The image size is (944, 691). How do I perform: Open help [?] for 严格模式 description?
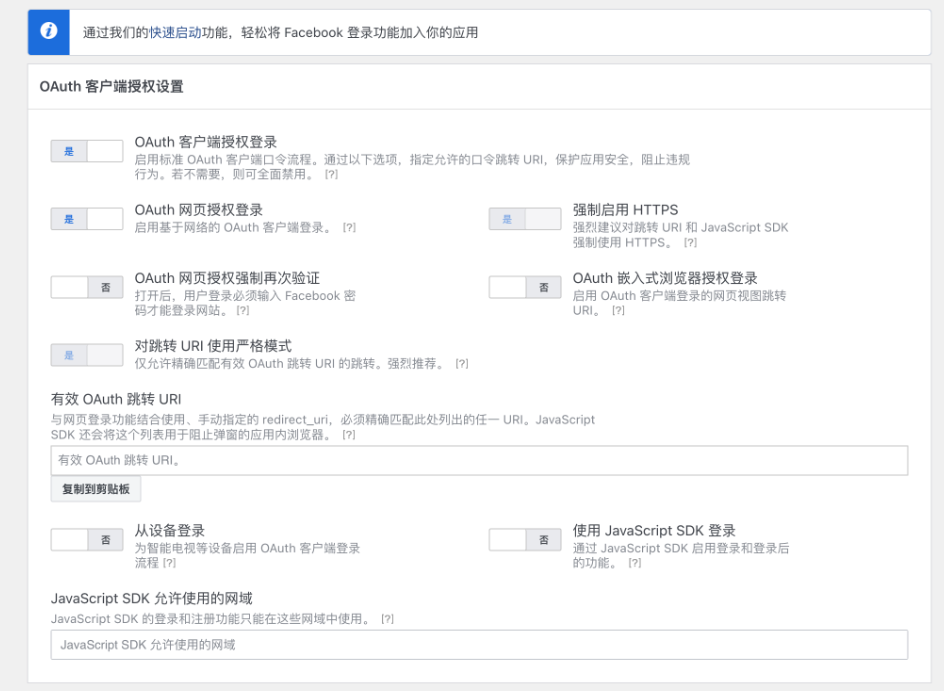click(462, 364)
